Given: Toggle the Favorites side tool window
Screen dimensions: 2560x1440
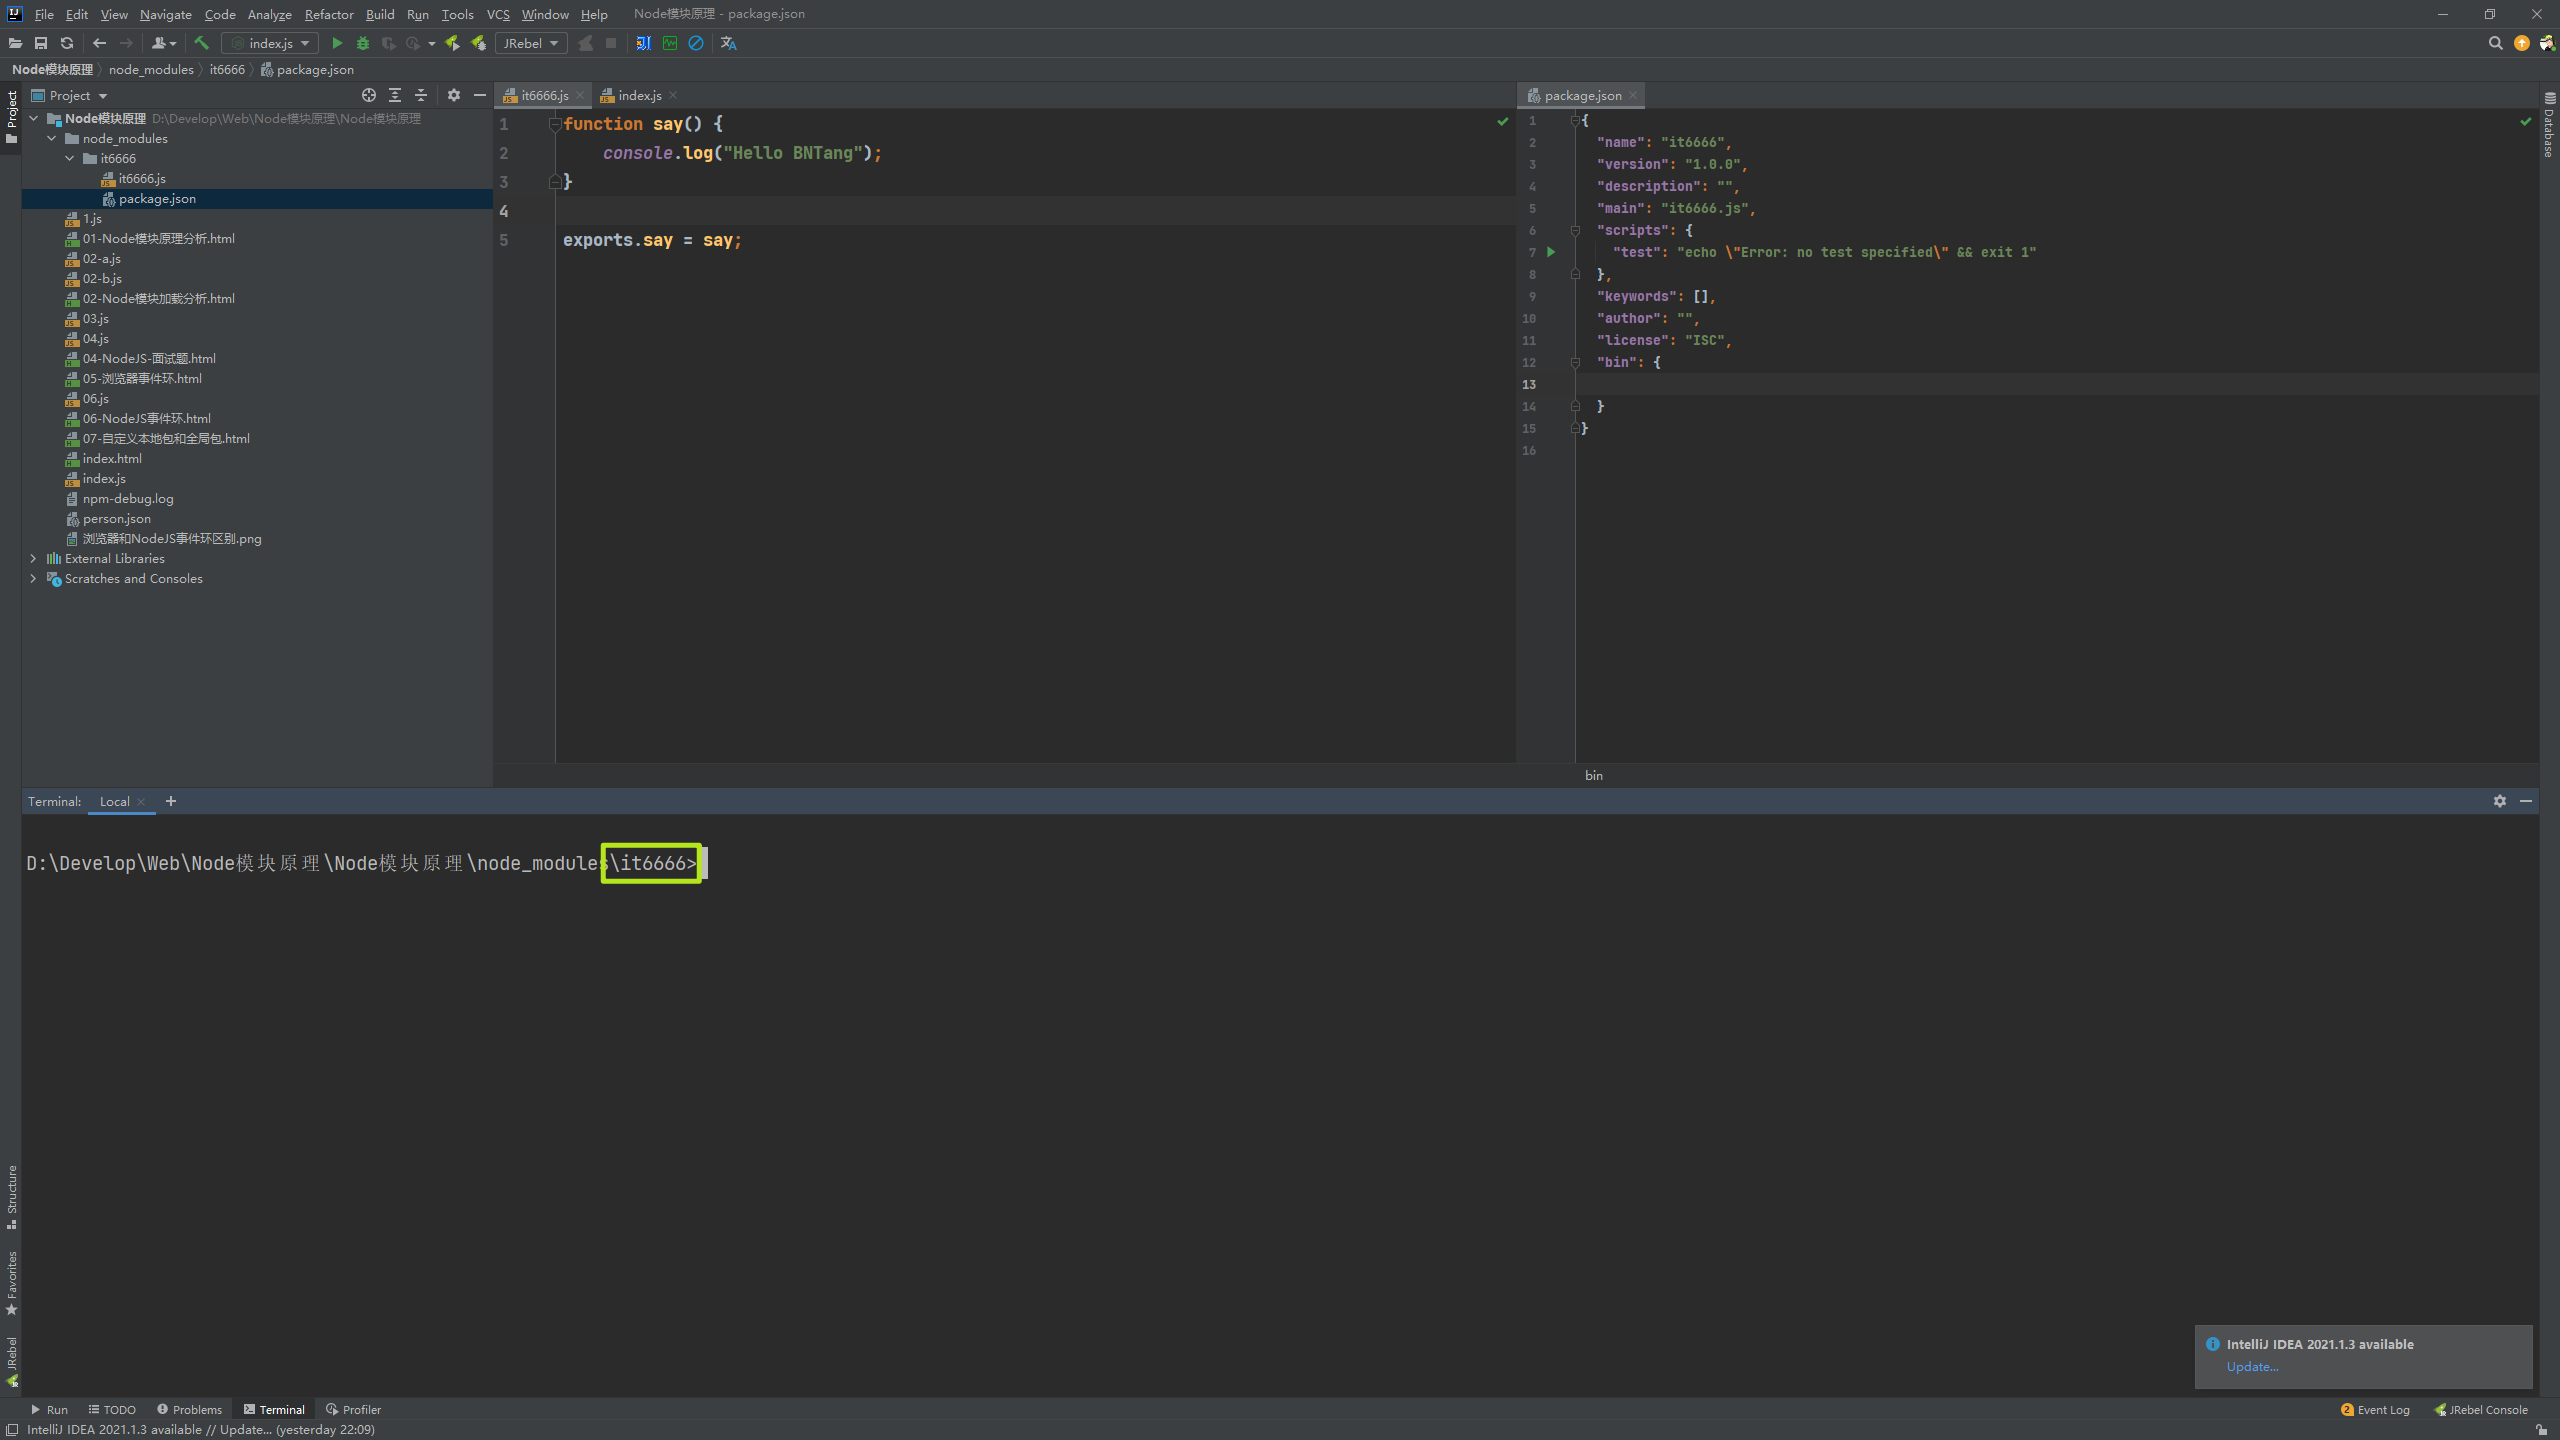Looking at the screenshot, I should (x=11, y=1283).
